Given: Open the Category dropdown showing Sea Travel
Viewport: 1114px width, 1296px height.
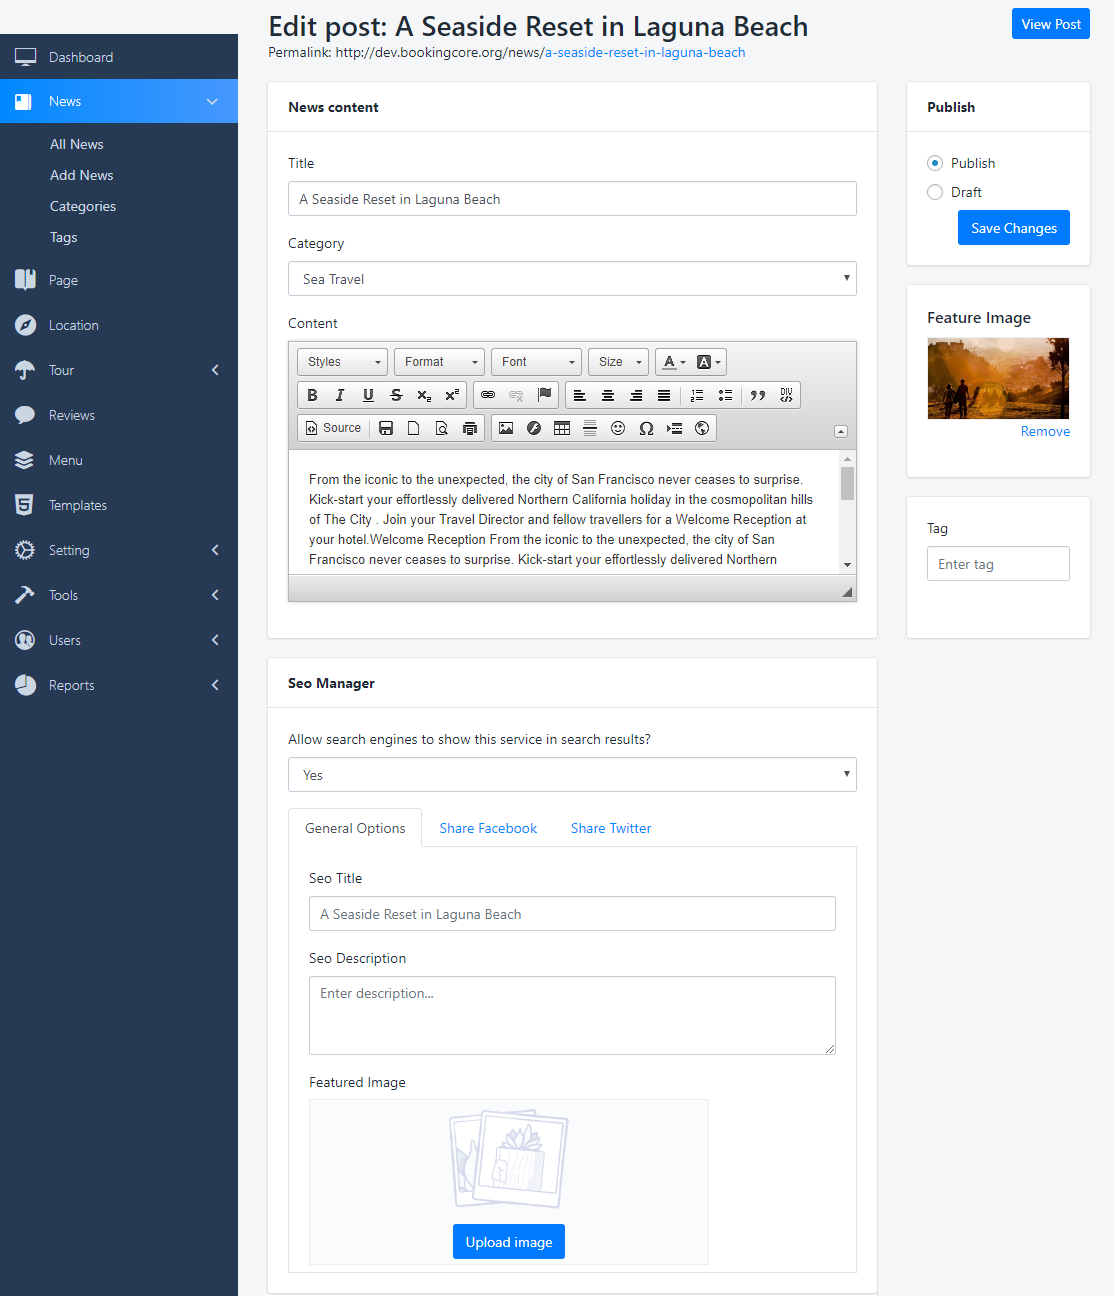Looking at the screenshot, I should 572,279.
